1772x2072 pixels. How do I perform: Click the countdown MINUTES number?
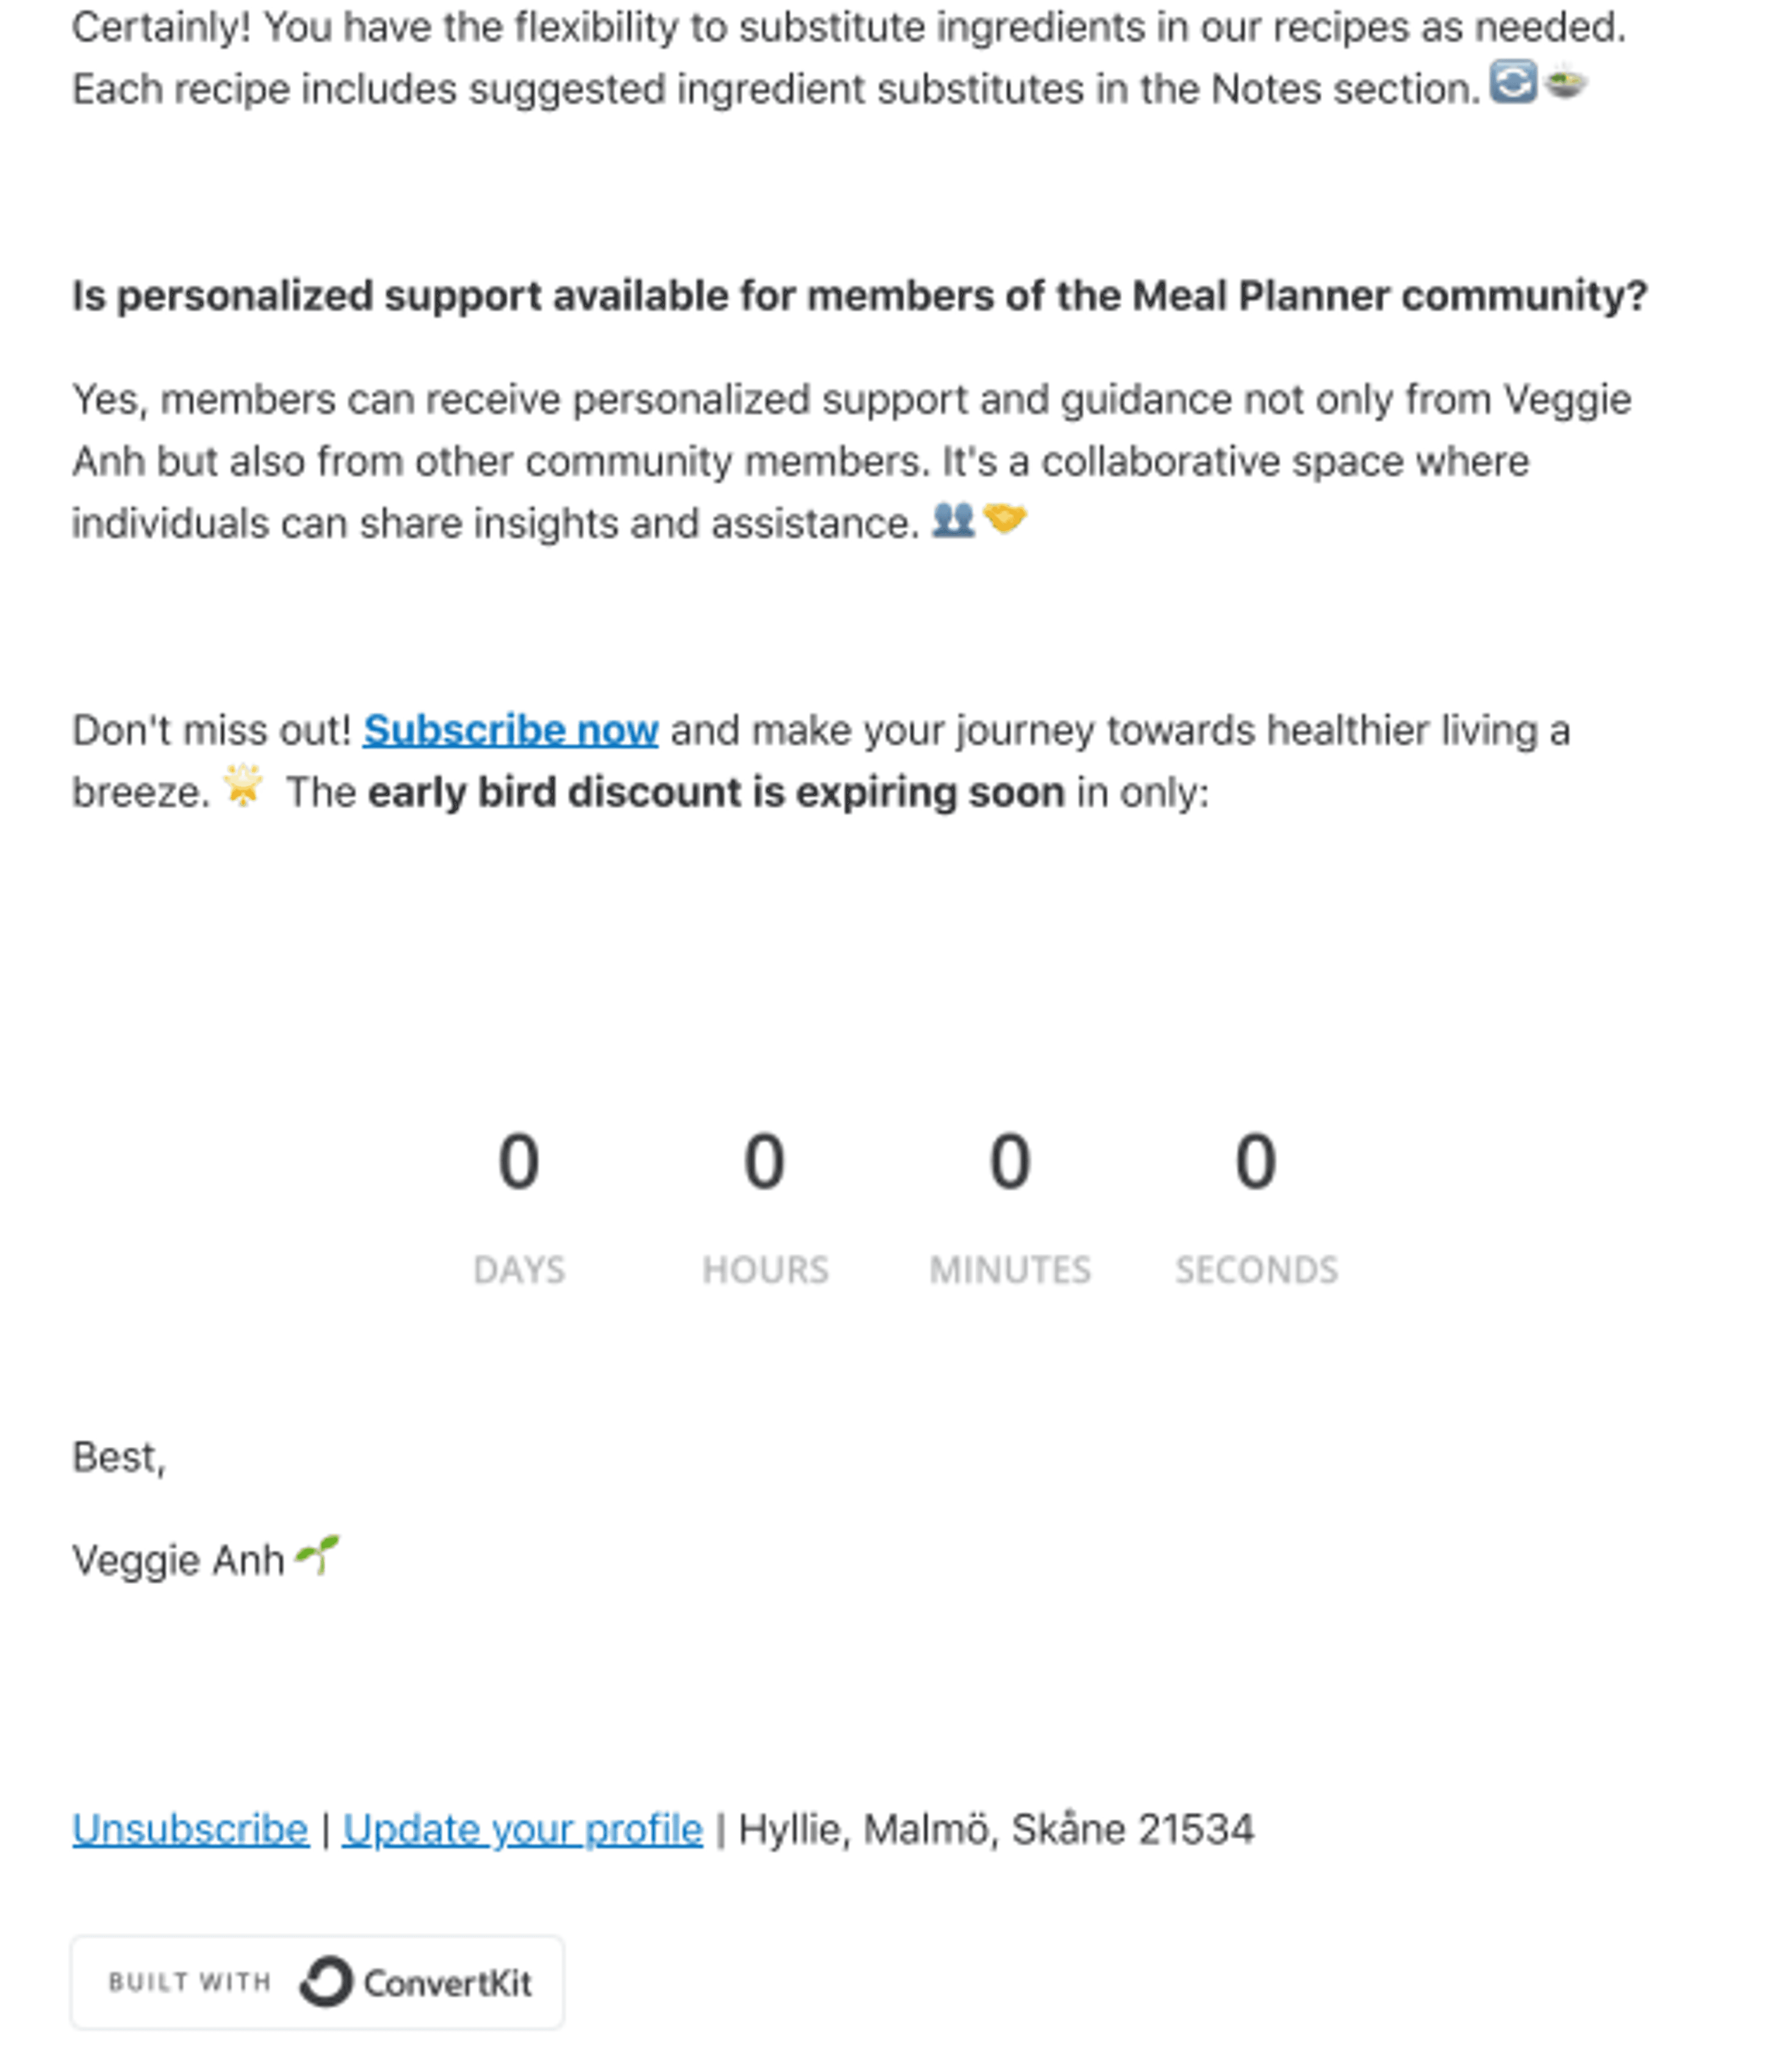(x=1010, y=1162)
